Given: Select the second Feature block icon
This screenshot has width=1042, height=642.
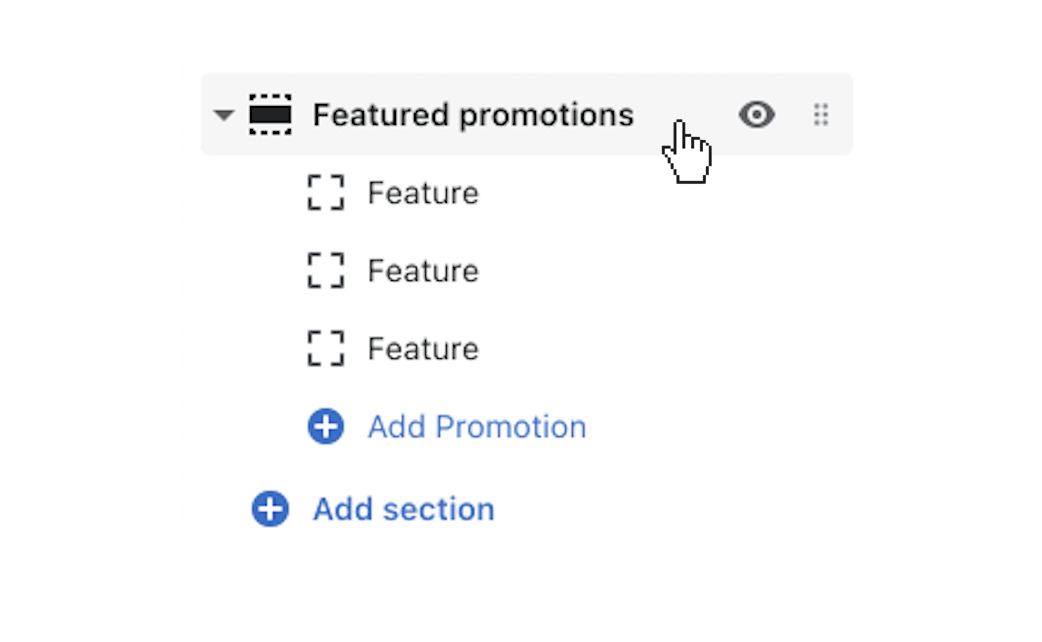Looking at the screenshot, I should [x=325, y=270].
